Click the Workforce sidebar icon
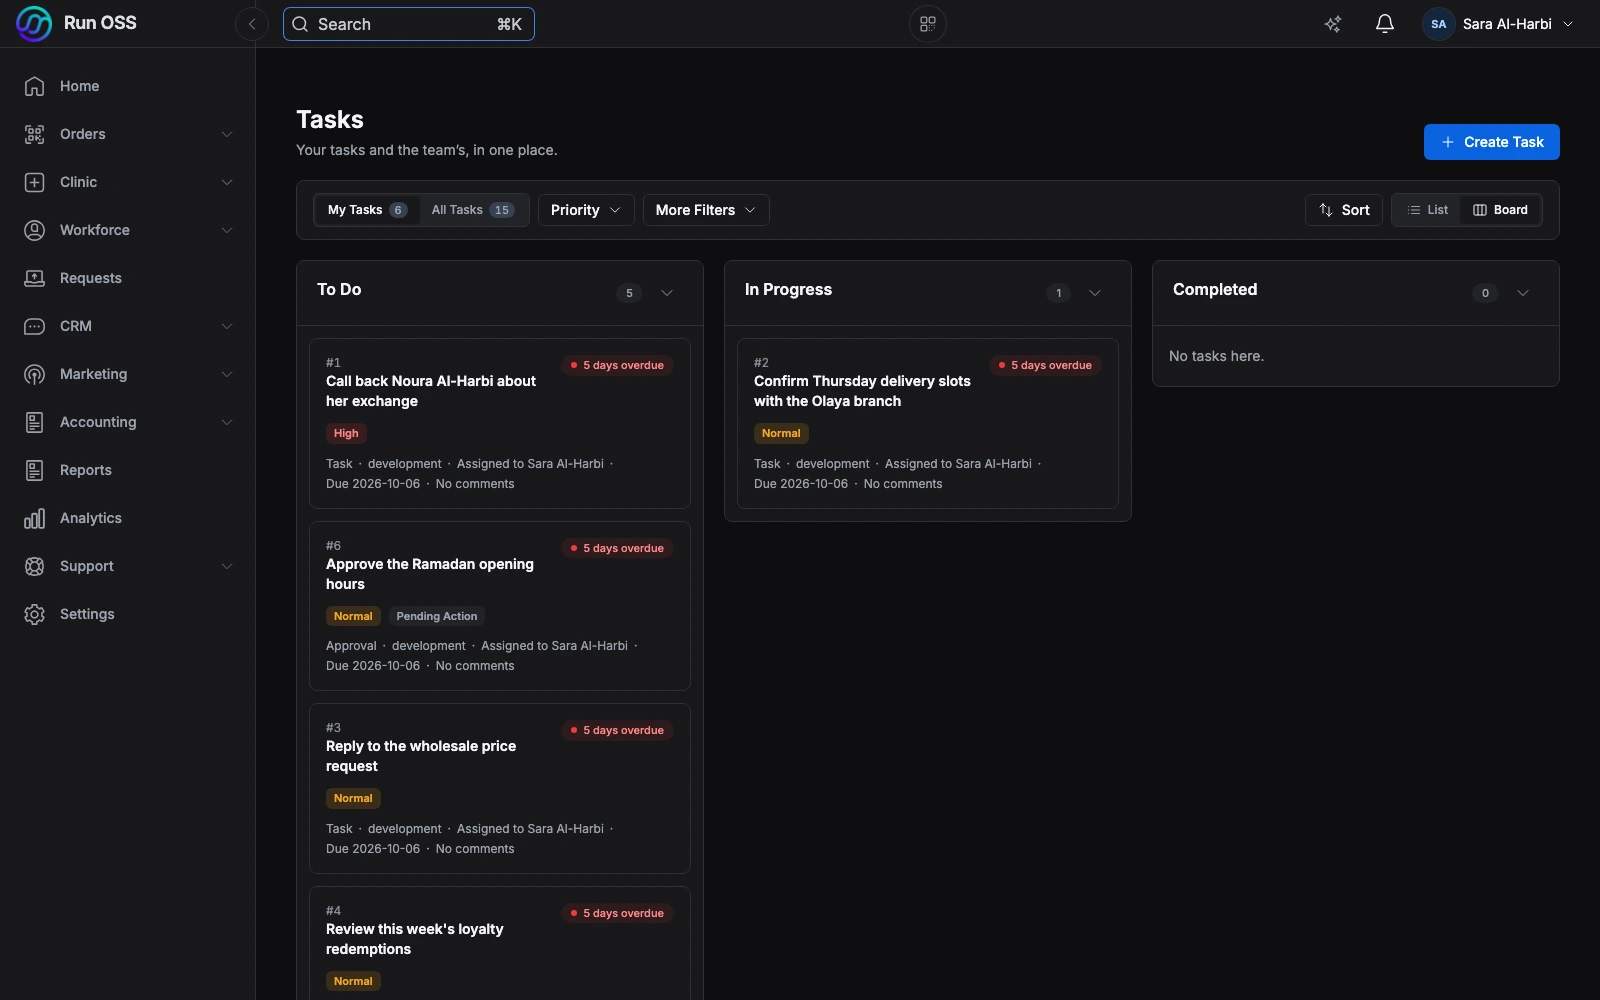 pyautogui.click(x=35, y=230)
